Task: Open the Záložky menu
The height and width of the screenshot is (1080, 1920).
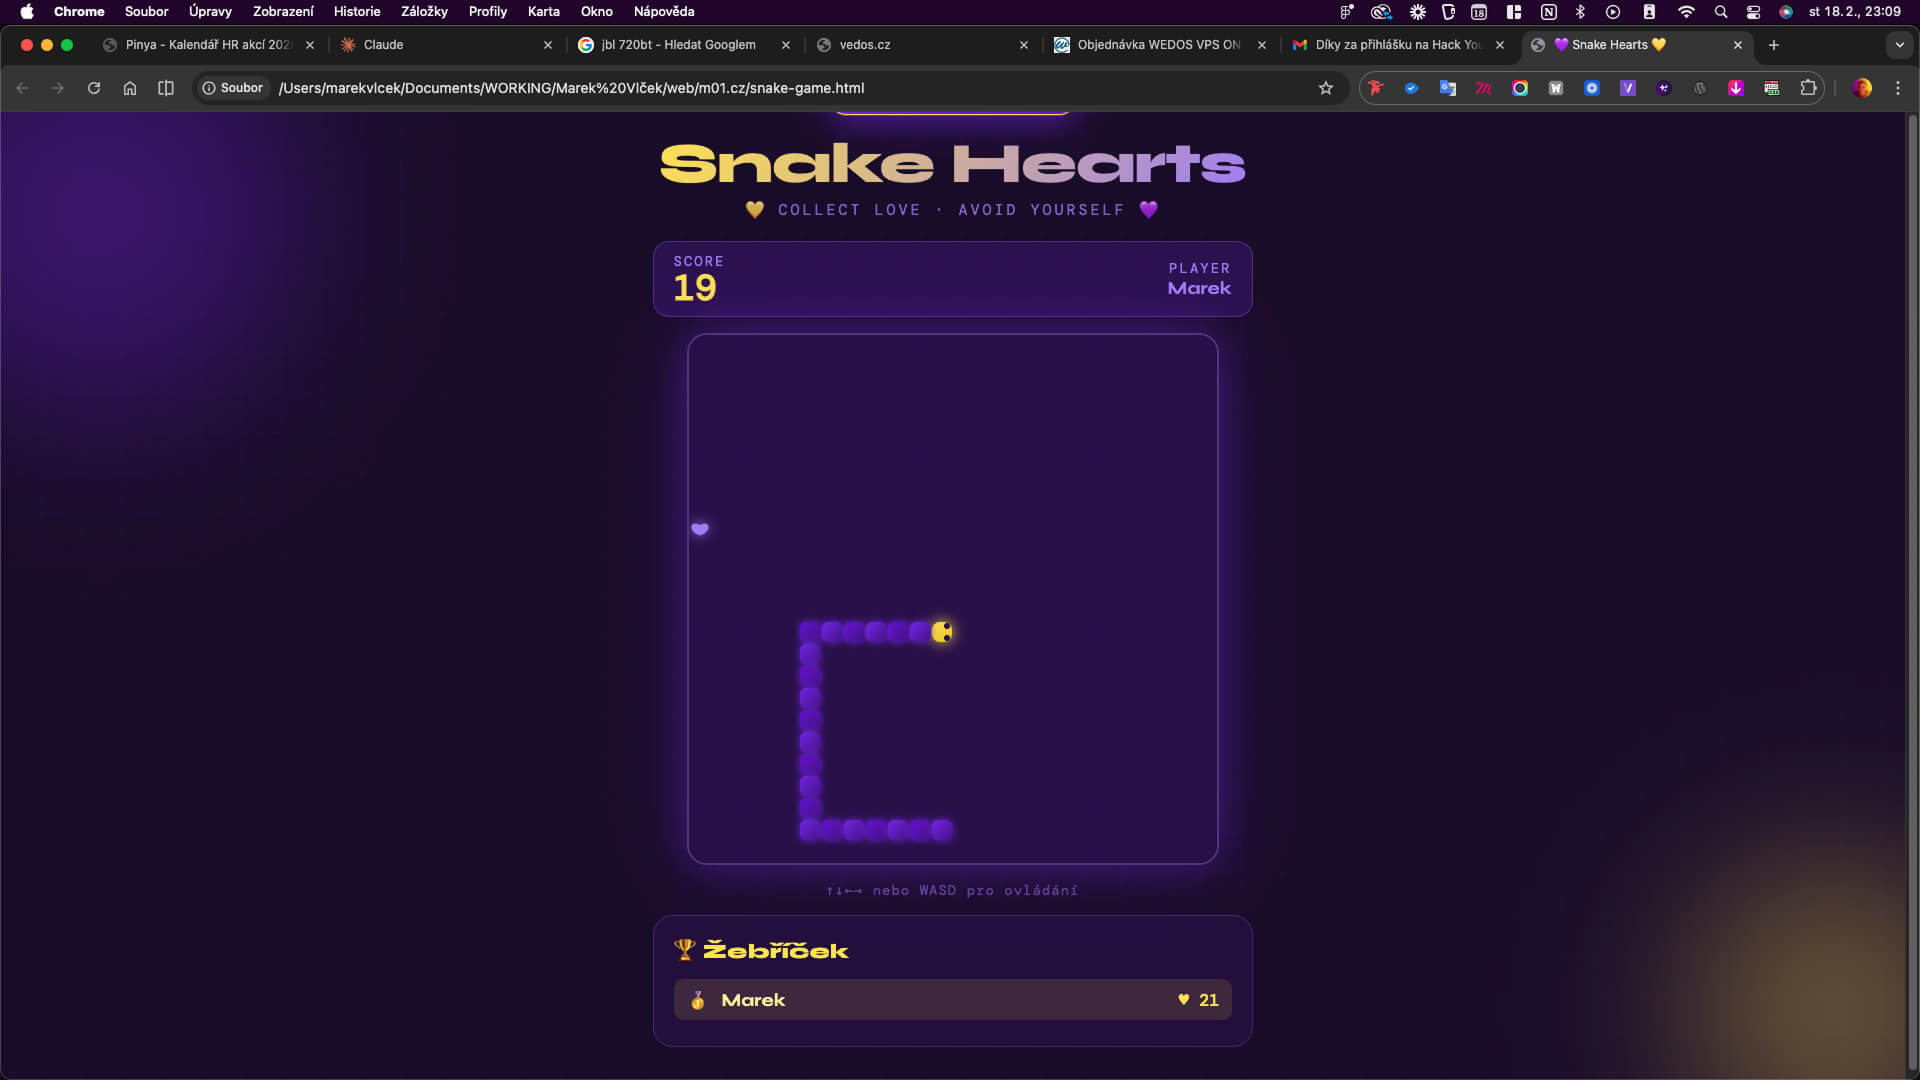Action: (424, 12)
